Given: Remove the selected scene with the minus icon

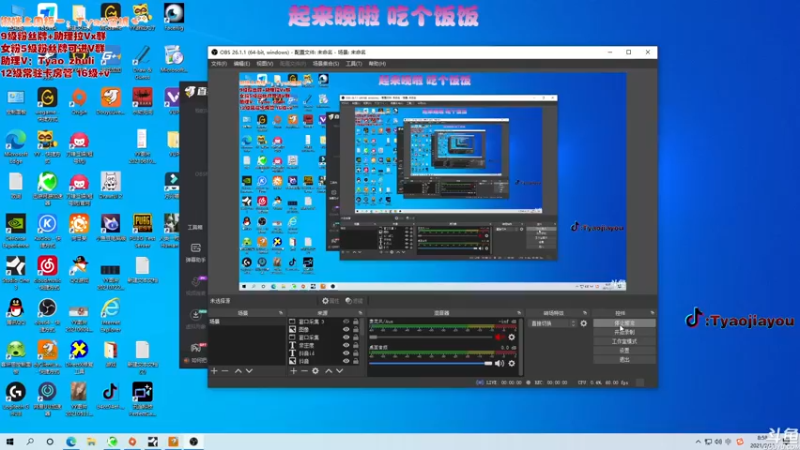Looking at the screenshot, I should point(225,371).
